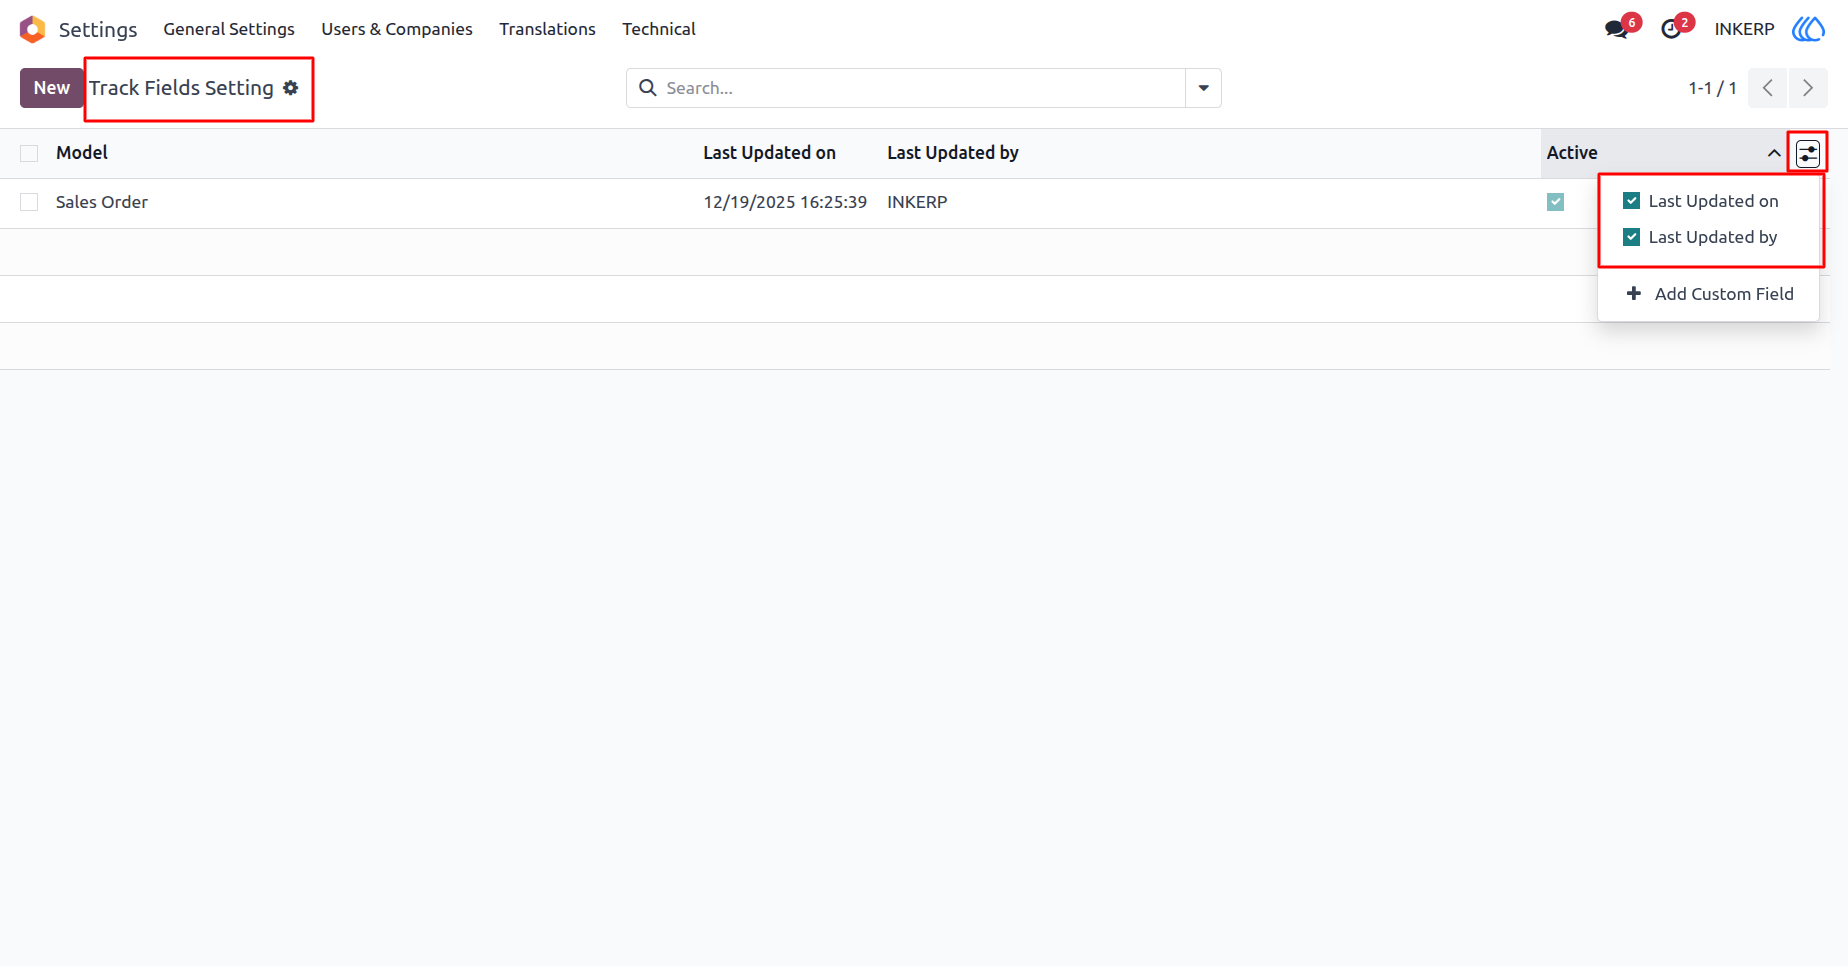Expand the search options dropdown arrow
This screenshot has height=966, width=1848.
(x=1204, y=88)
